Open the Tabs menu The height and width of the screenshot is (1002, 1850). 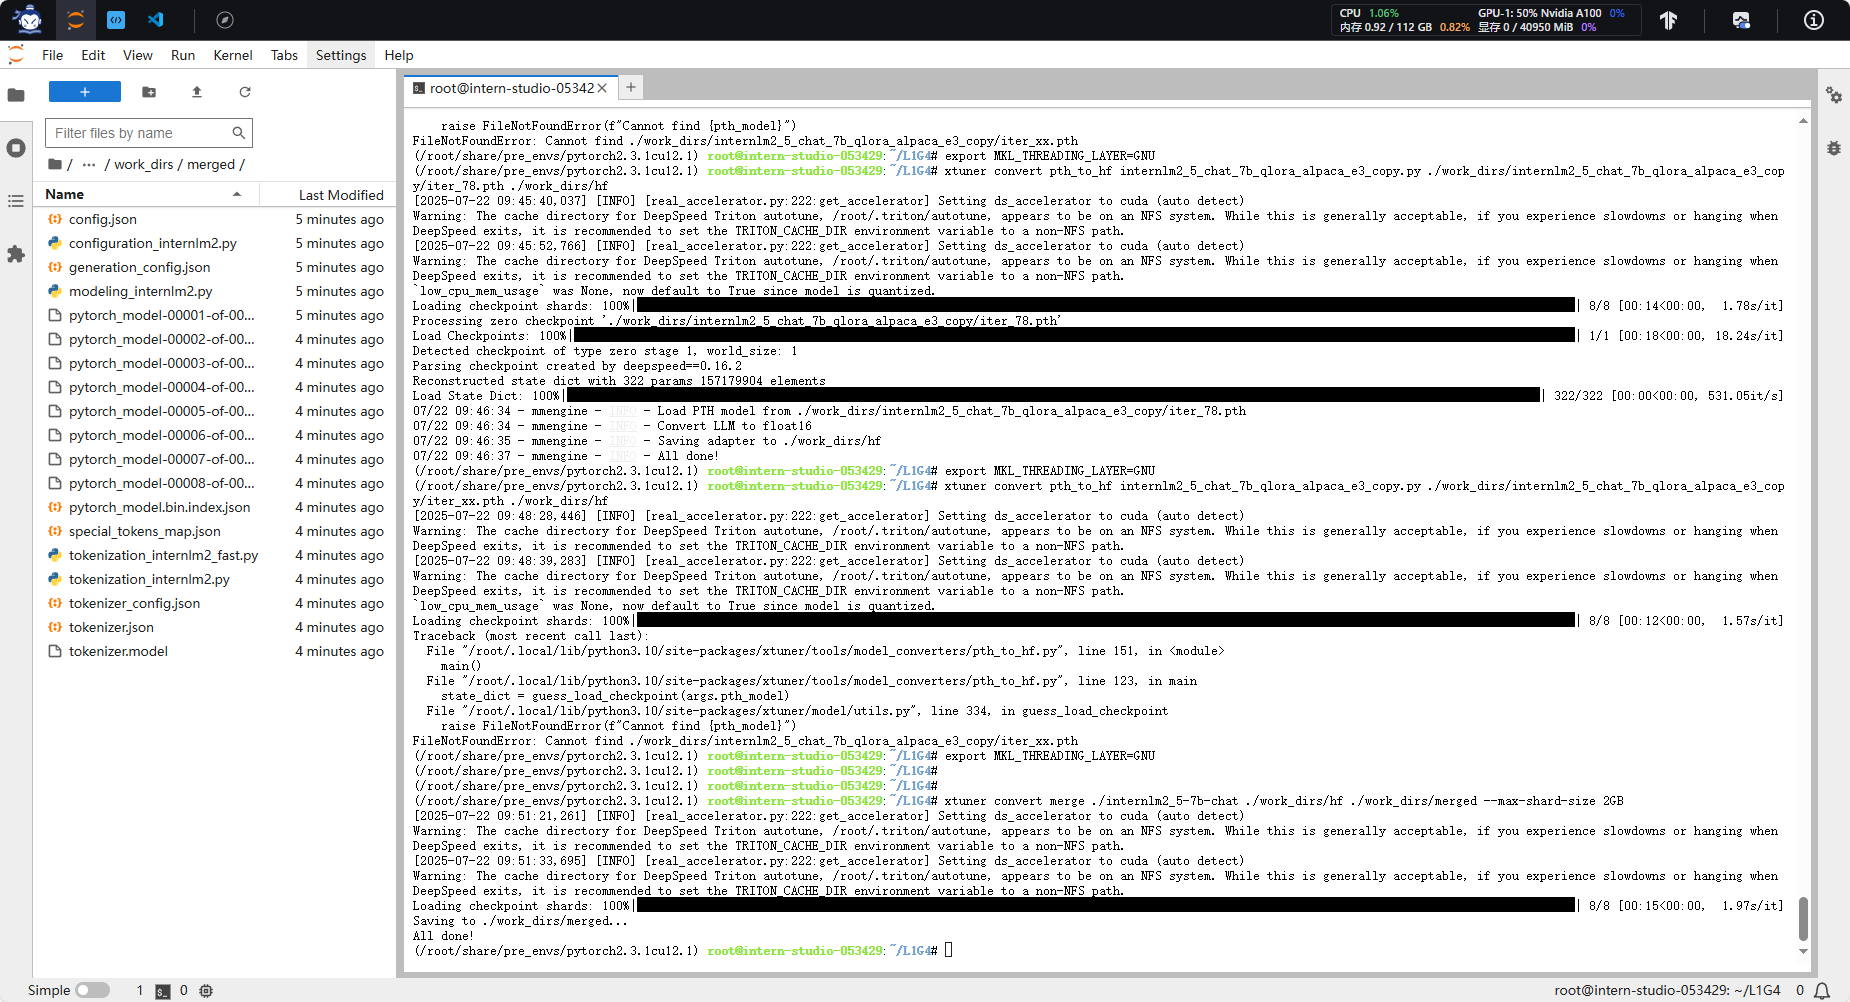tap(284, 55)
